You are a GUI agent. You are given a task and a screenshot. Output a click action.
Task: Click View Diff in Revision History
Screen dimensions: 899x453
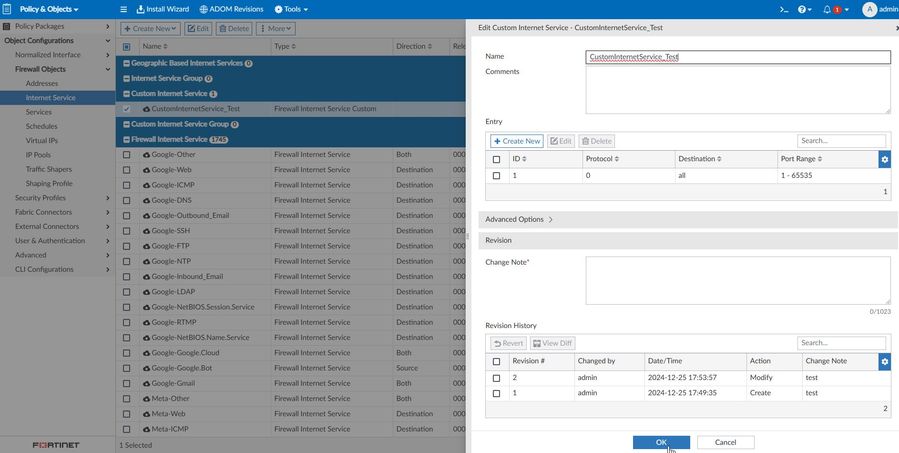552,343
